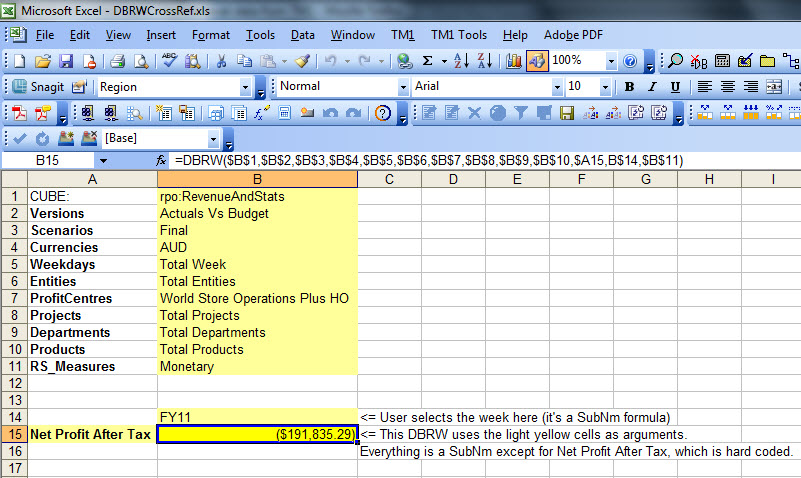This screenshot has height=478, width=801.
Task: Select the Net Profit After Tax cell
Action: tap(92, 434)
